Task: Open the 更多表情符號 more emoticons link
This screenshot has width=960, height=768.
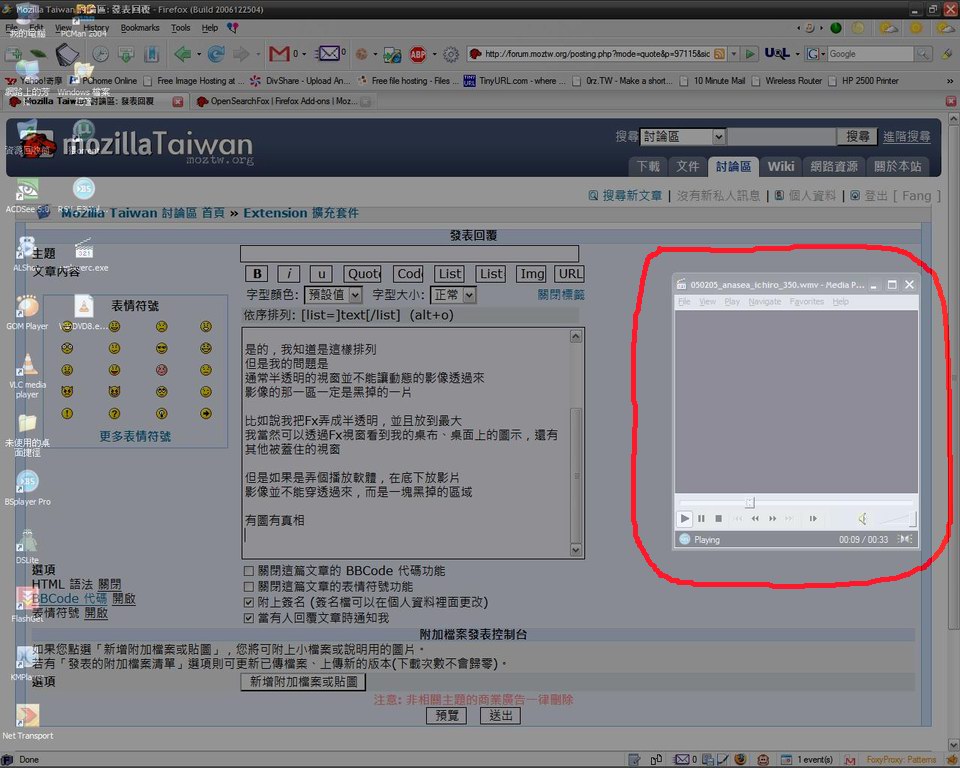Action: [x=135, y=436]
